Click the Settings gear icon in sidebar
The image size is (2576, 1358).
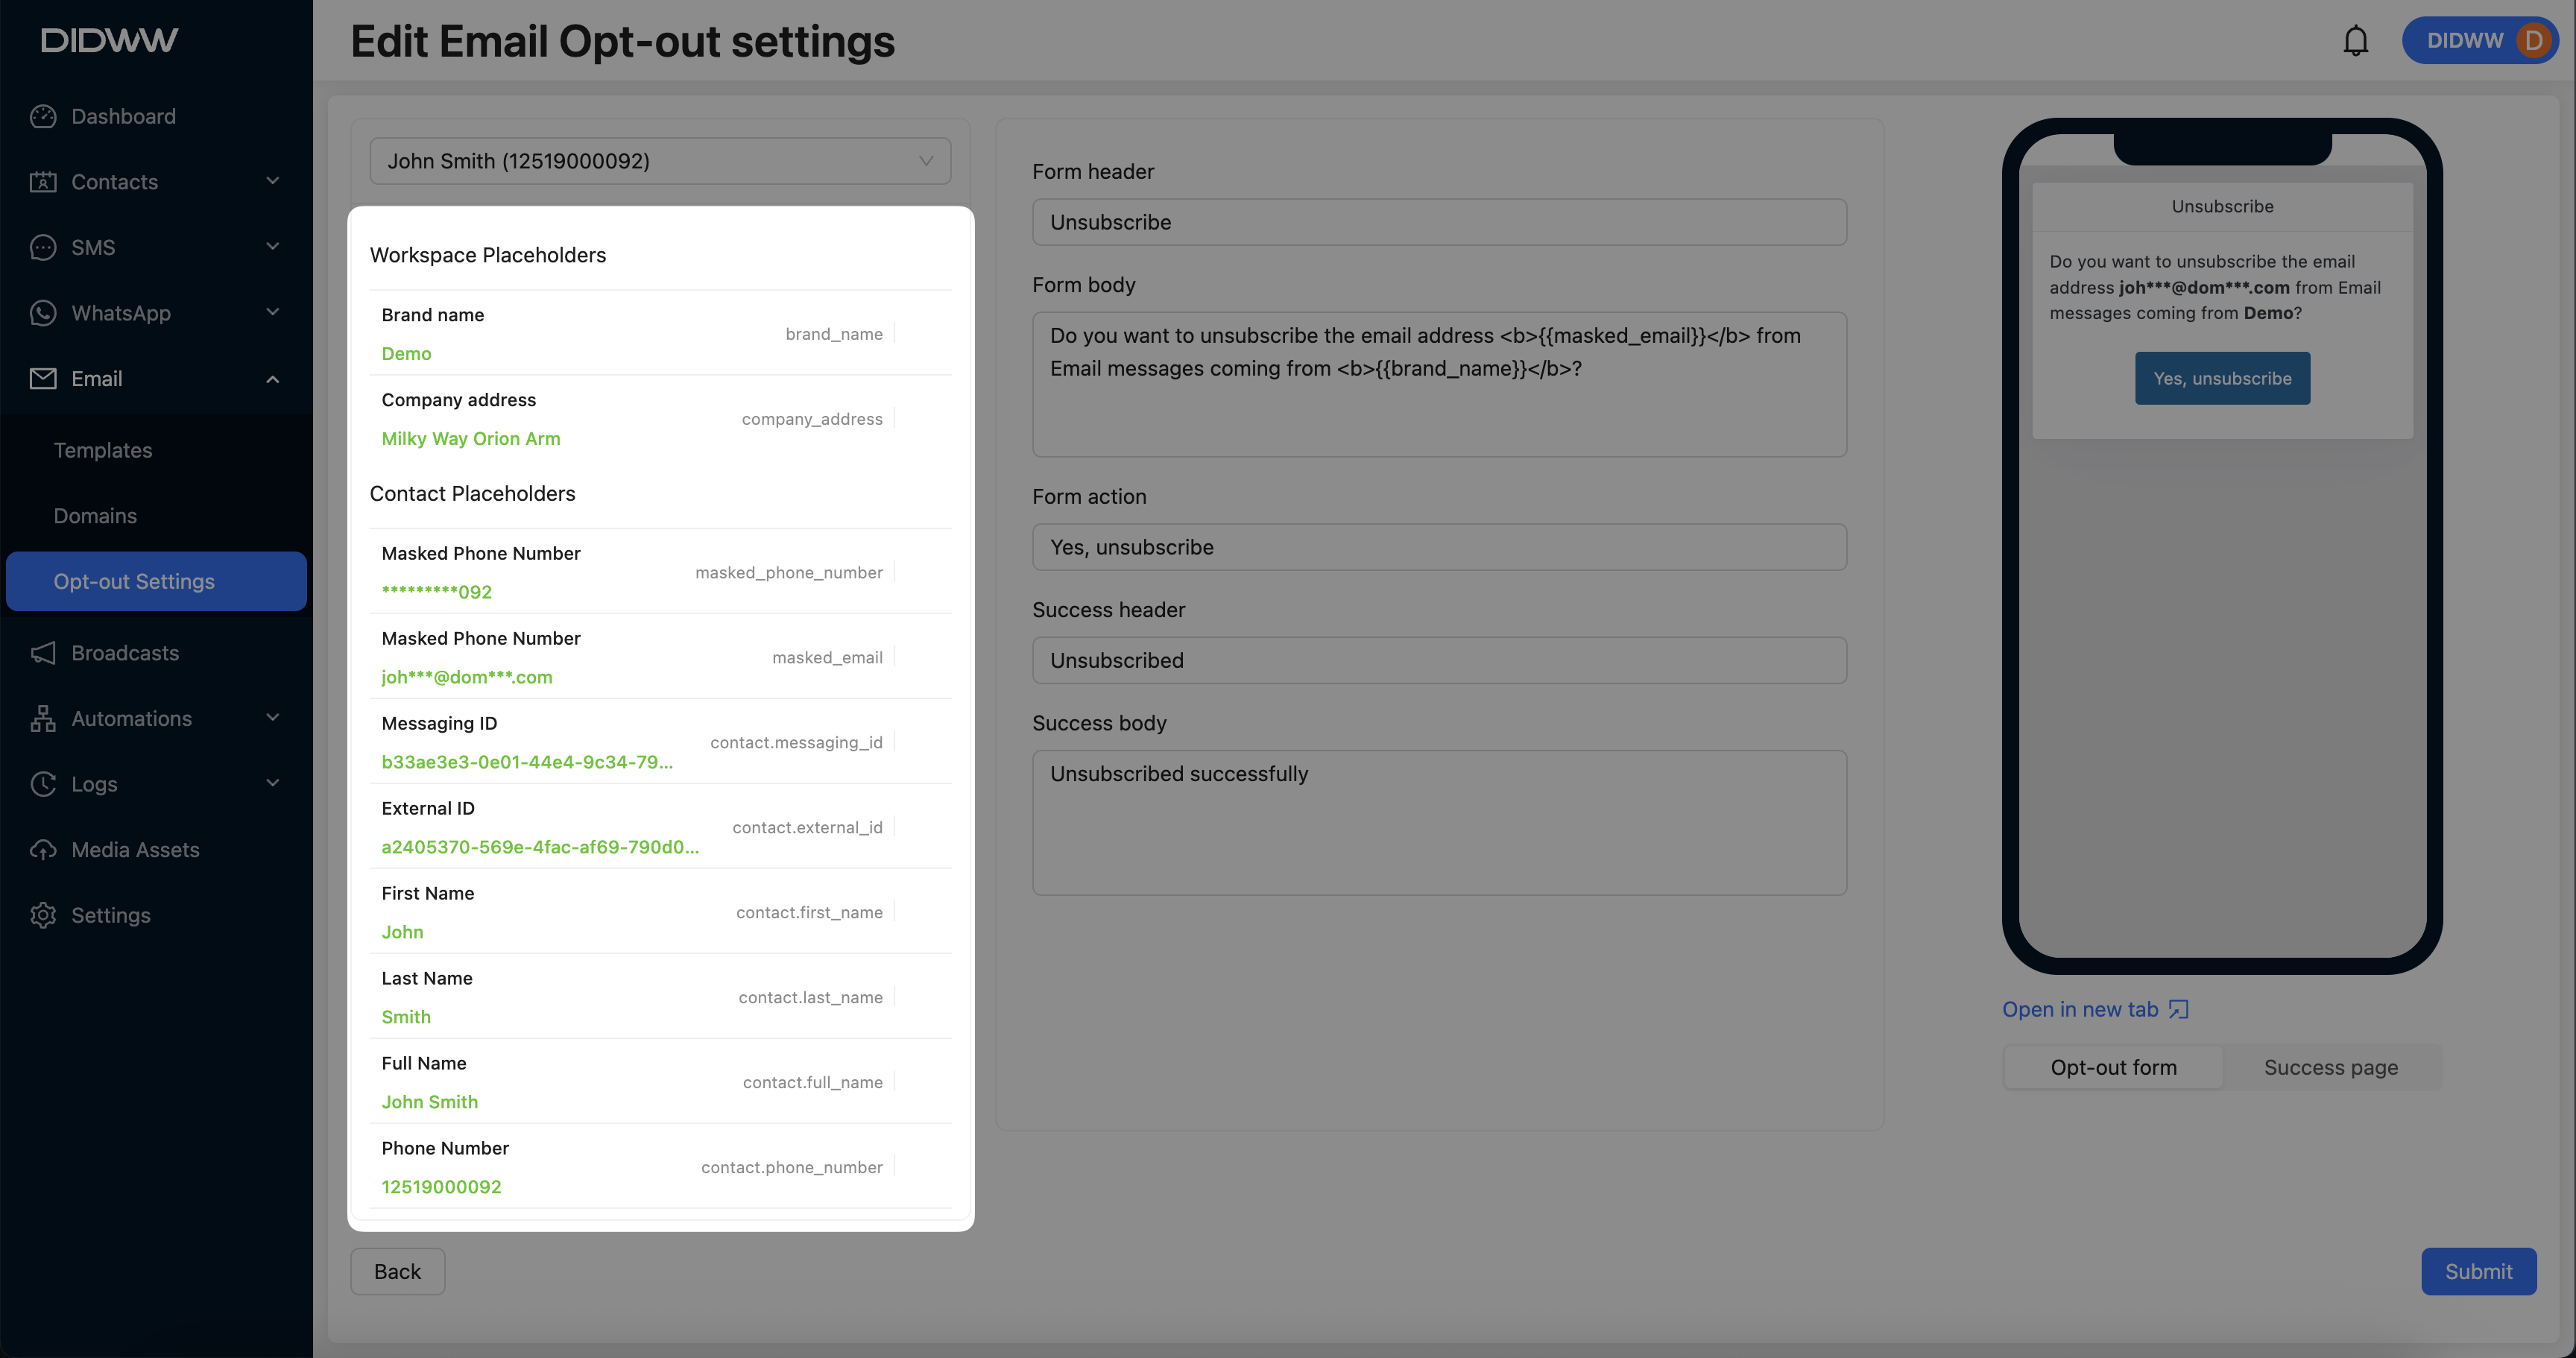coord(43,915)
